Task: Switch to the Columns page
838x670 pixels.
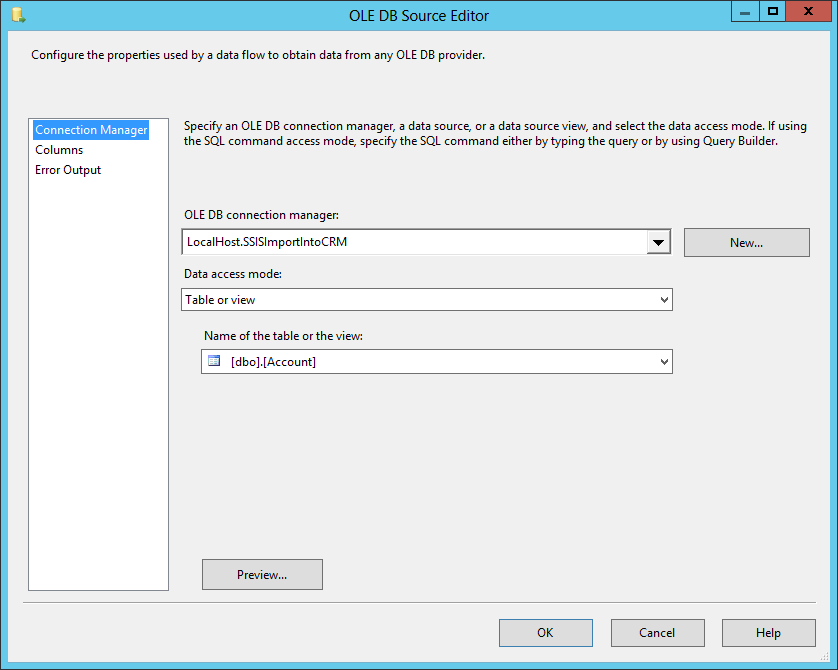Action: click(58, 149)
